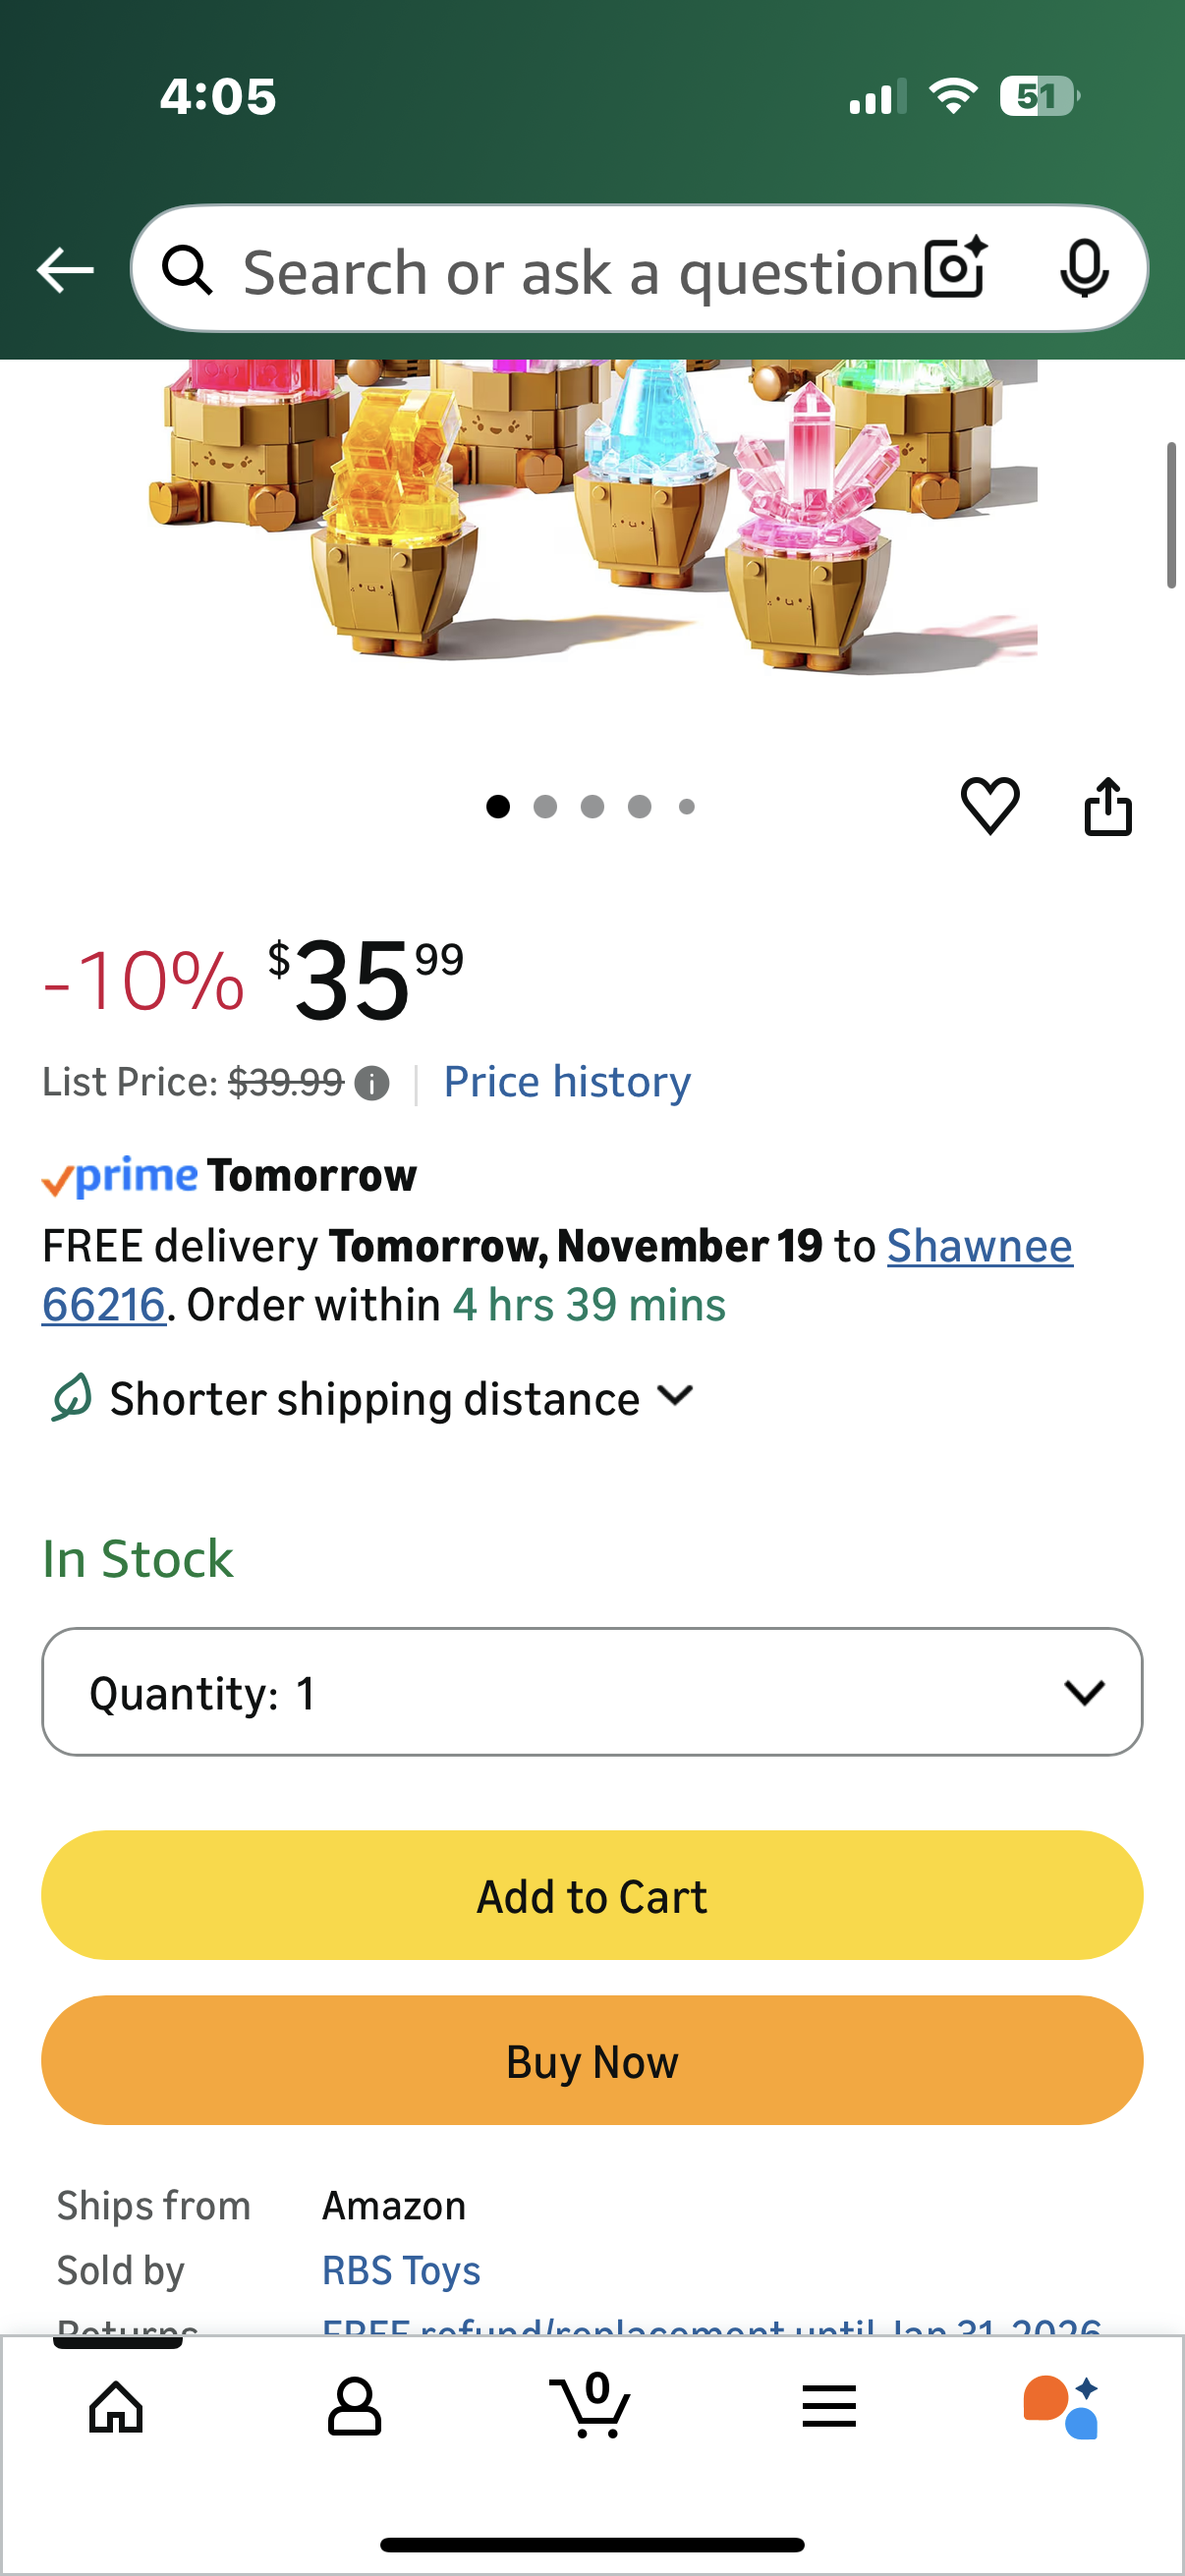The width and height of the screenshot is (1185, 2576).
Task: Open the account profile tab
Action: pyautogui.click(x=354, y=2405)
